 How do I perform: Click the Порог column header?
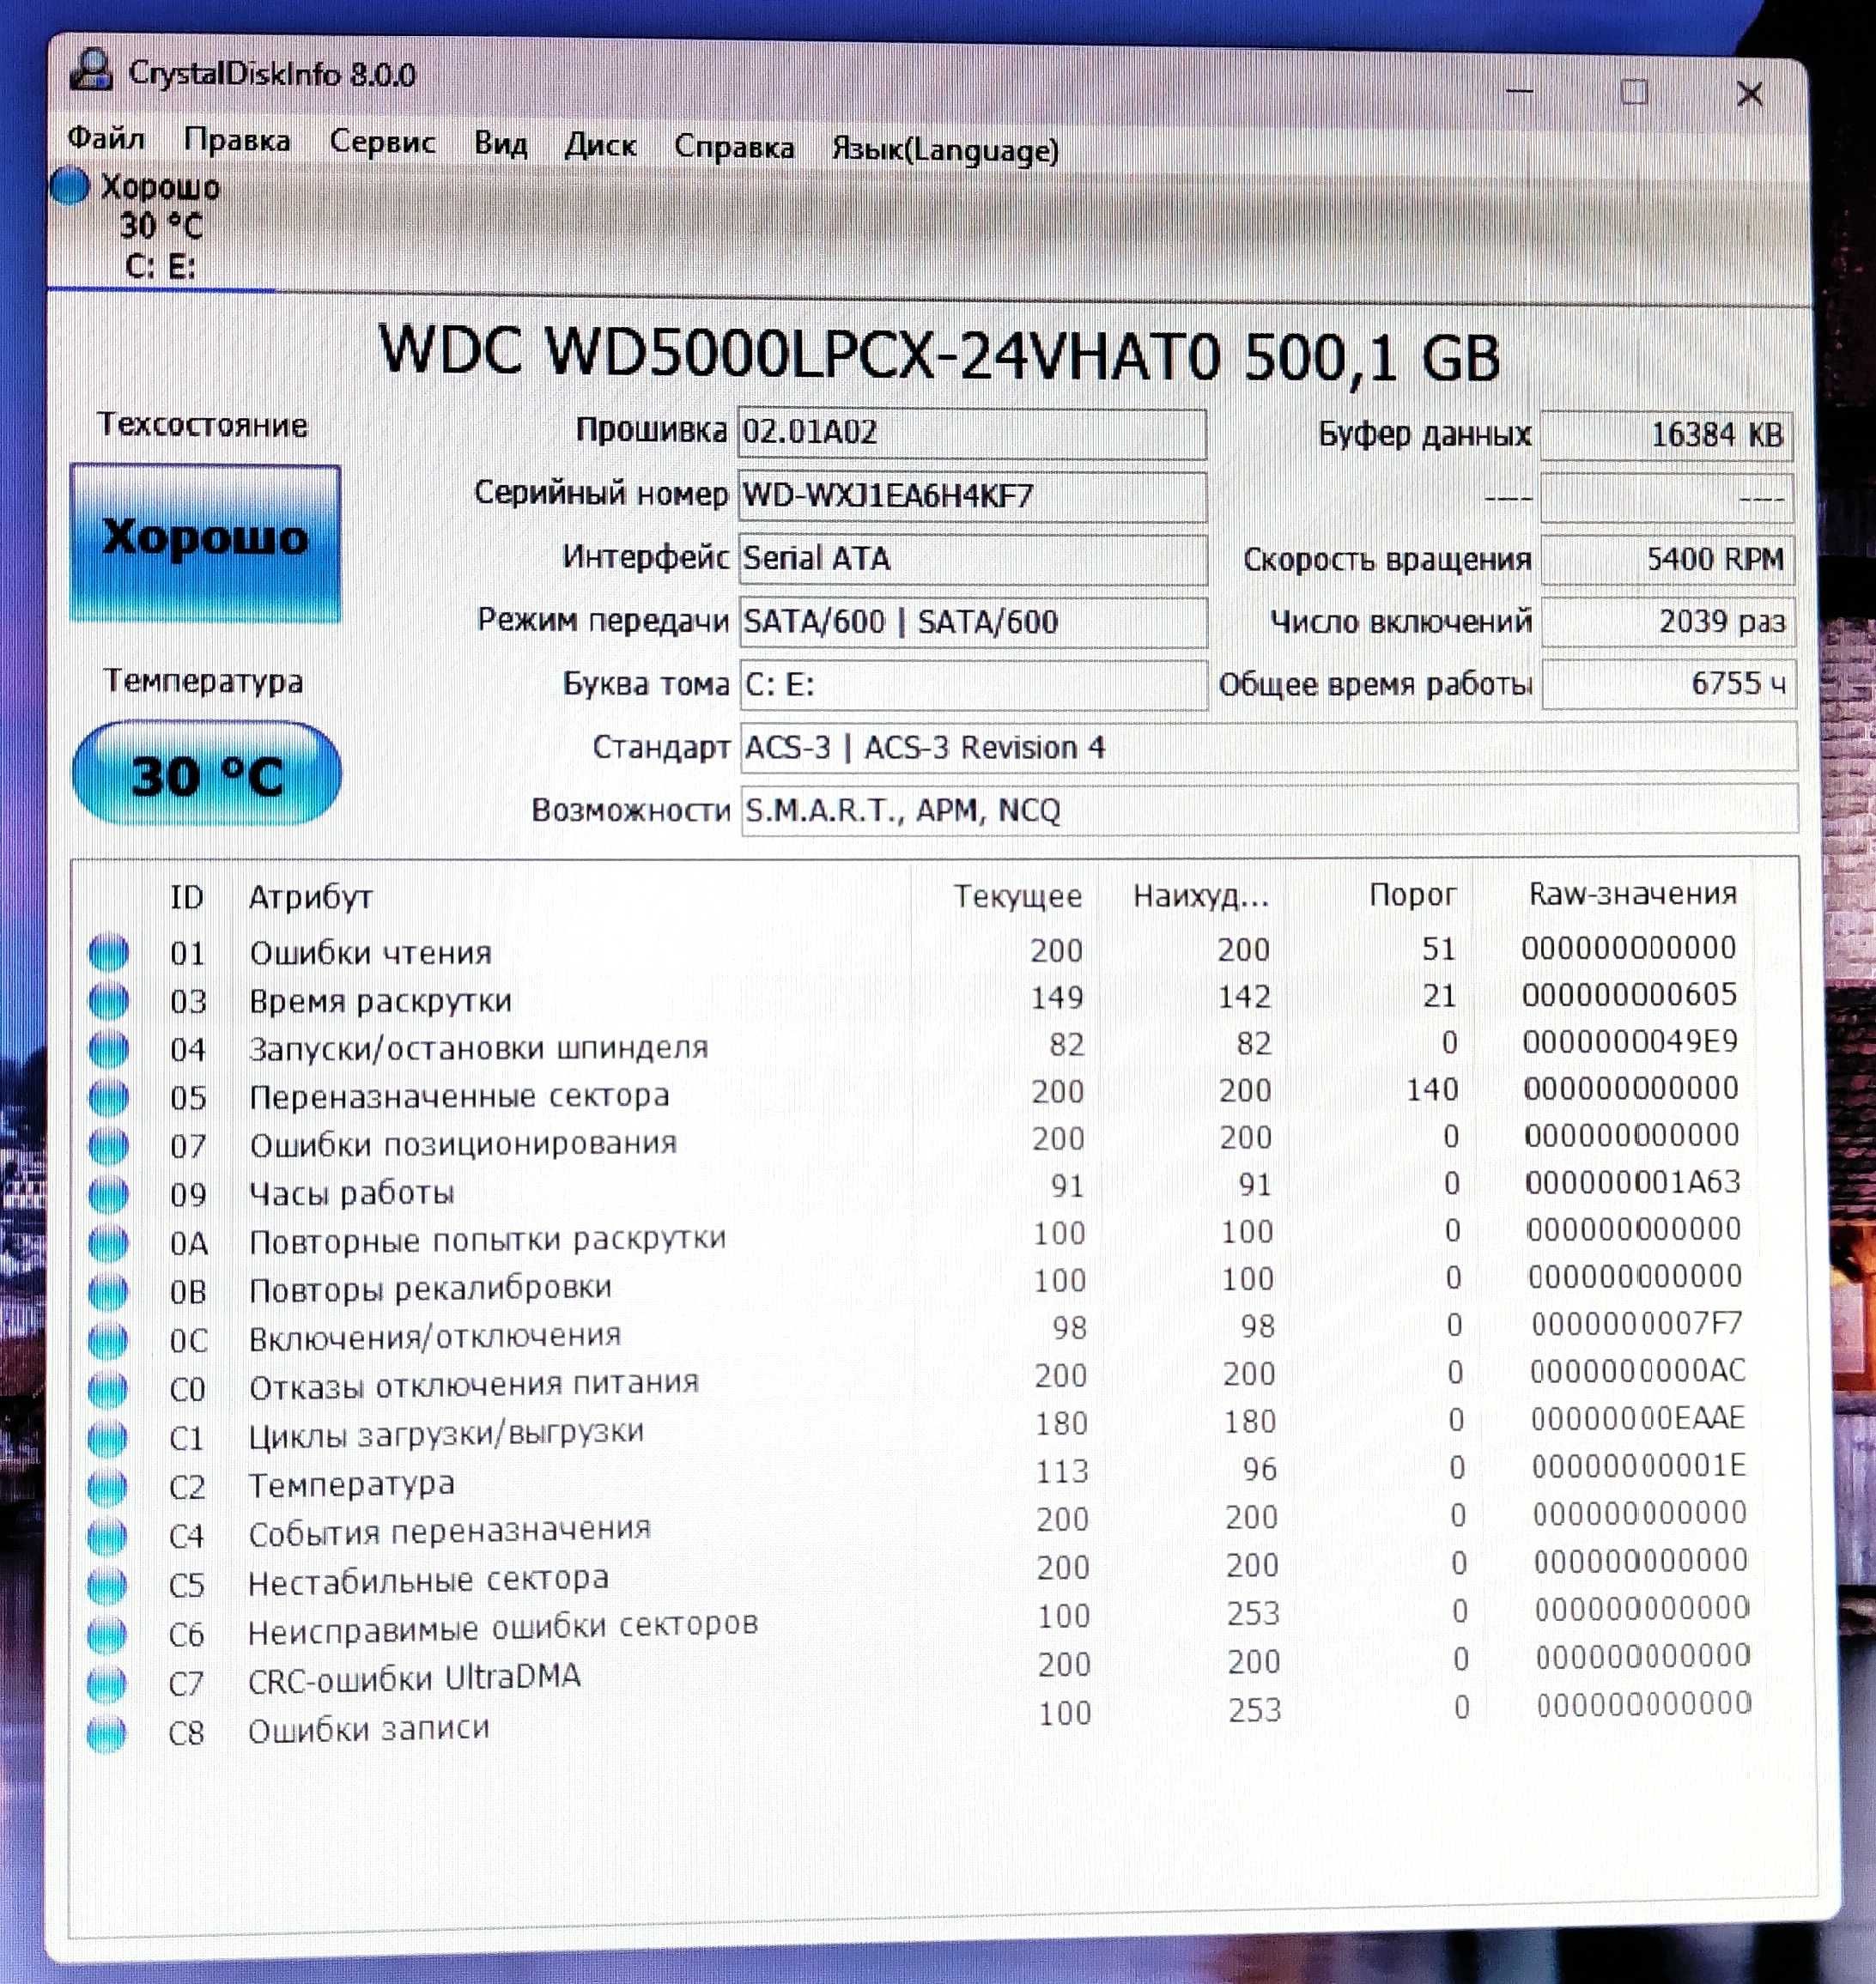(1412, 894)
